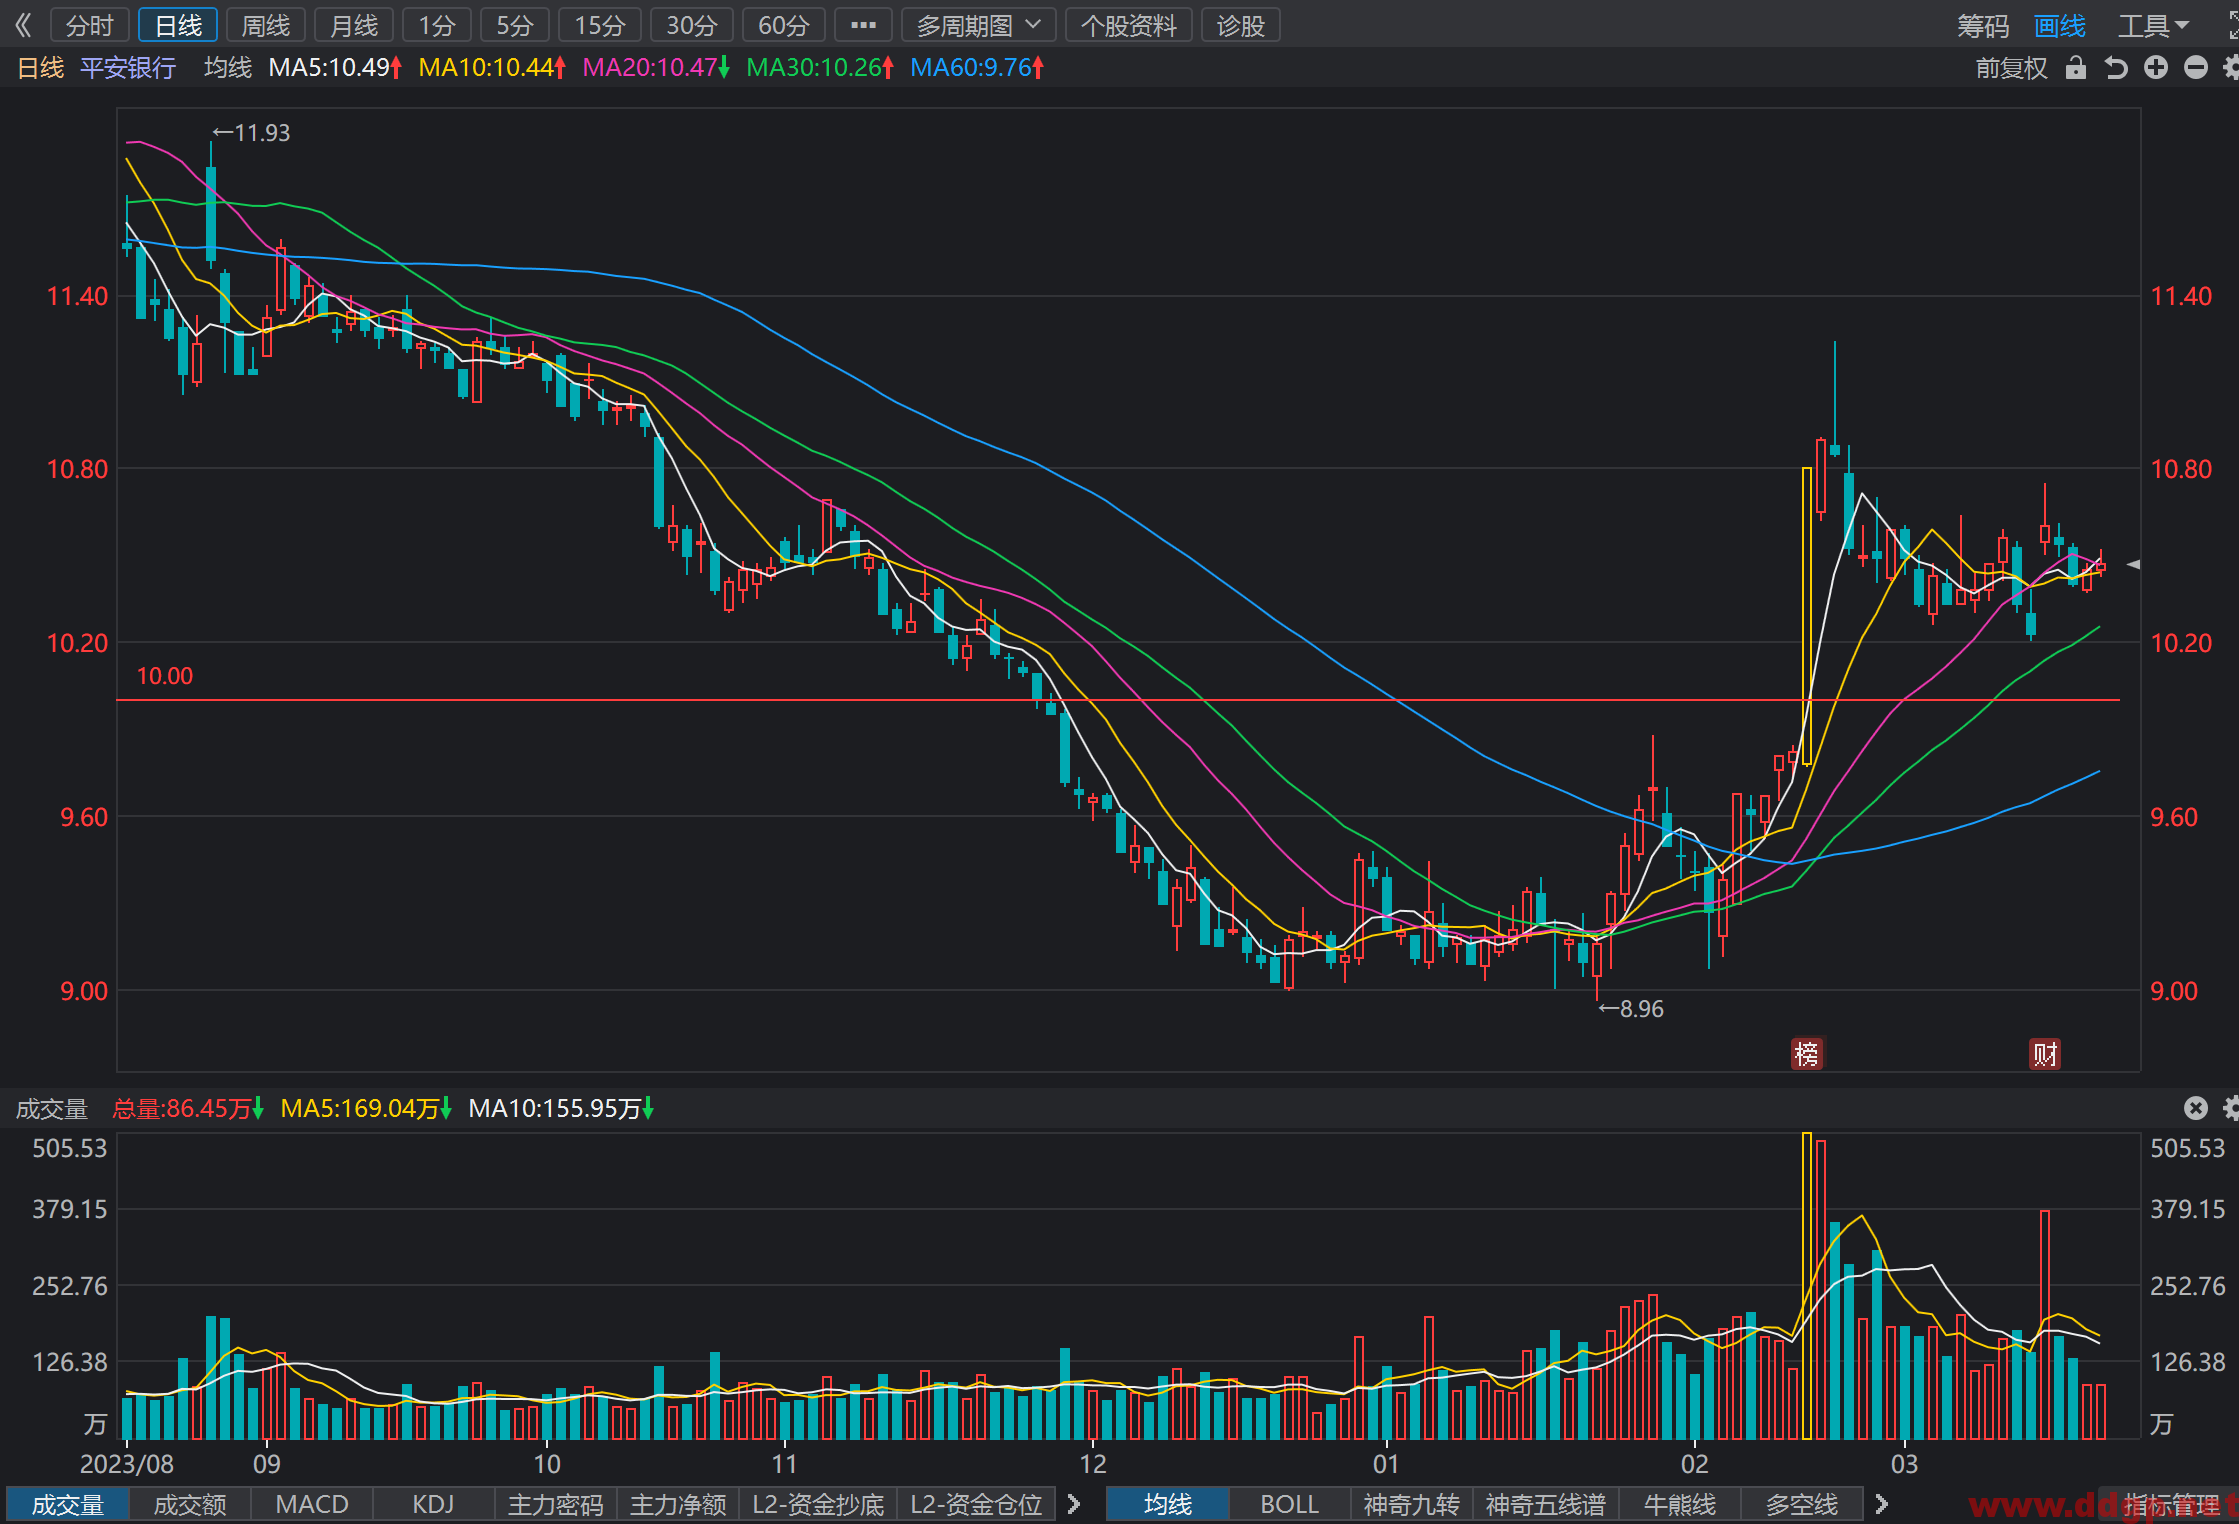This screenshot has width=2239, height=1524.
Task: Click the undo arrow icon in chart header
Action: (x=2116, y=67)
